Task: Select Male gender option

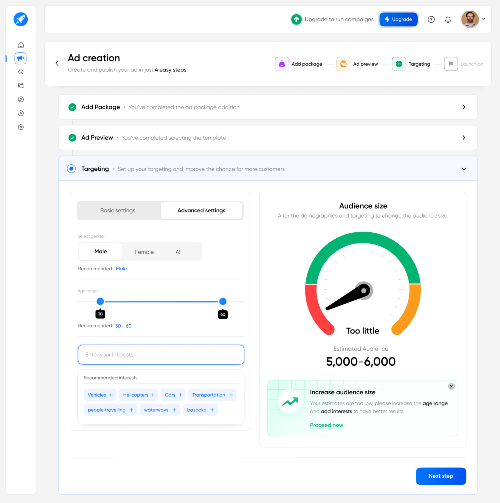Action: [101, 251]
